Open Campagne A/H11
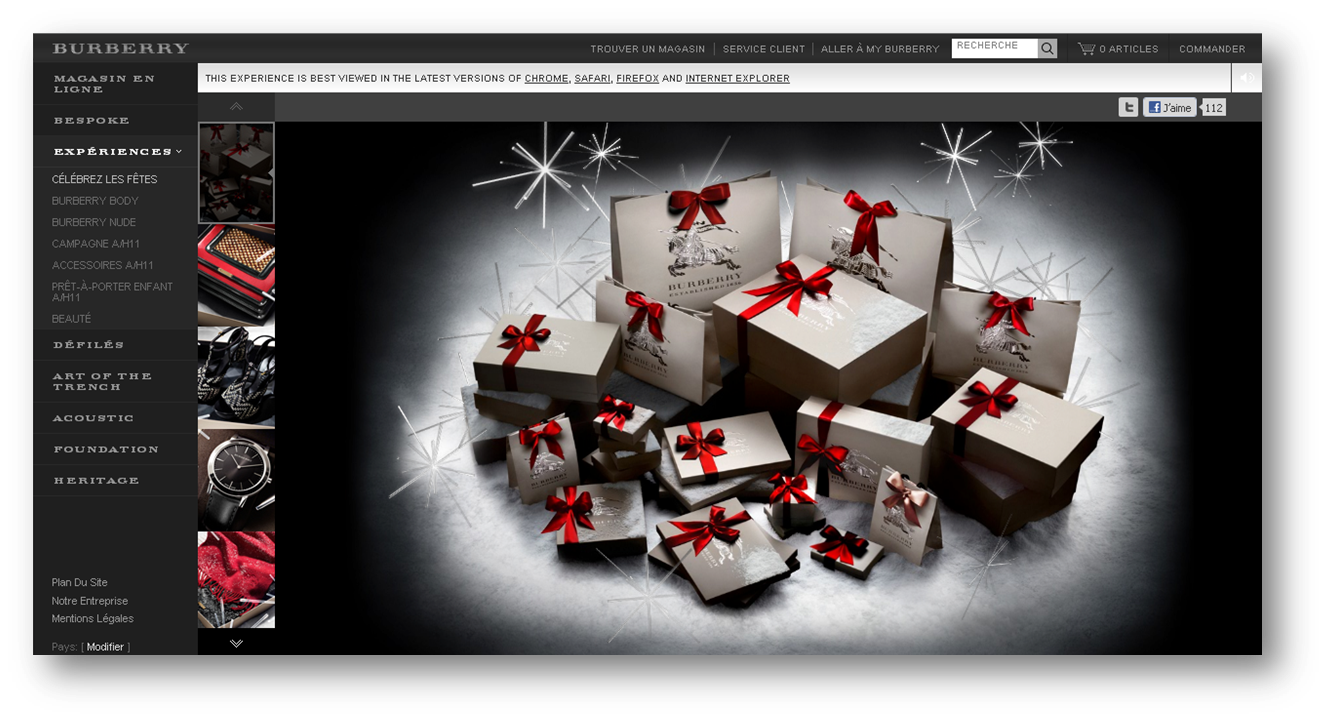Viewport: 1327px width, 720px height. click(96, 244)
